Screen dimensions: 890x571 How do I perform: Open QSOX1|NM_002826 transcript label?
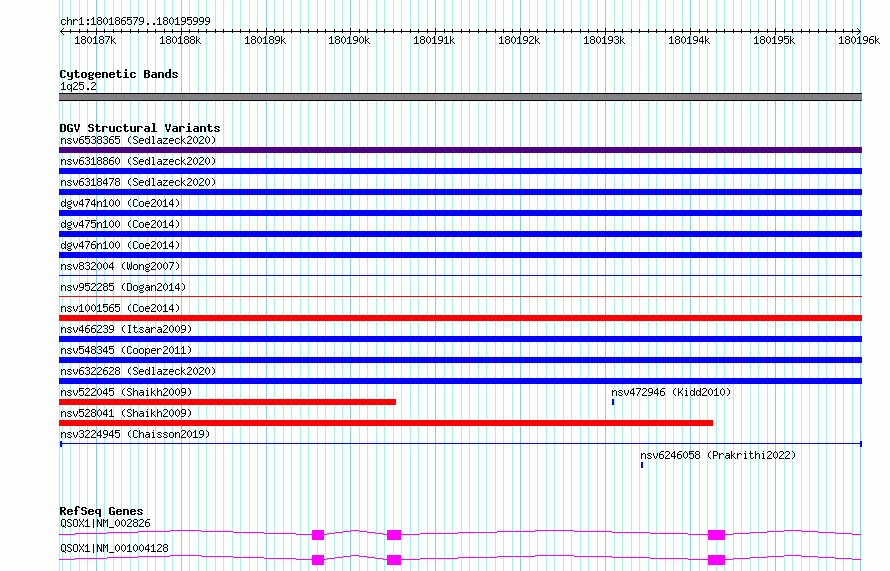(x=105, y=523)
